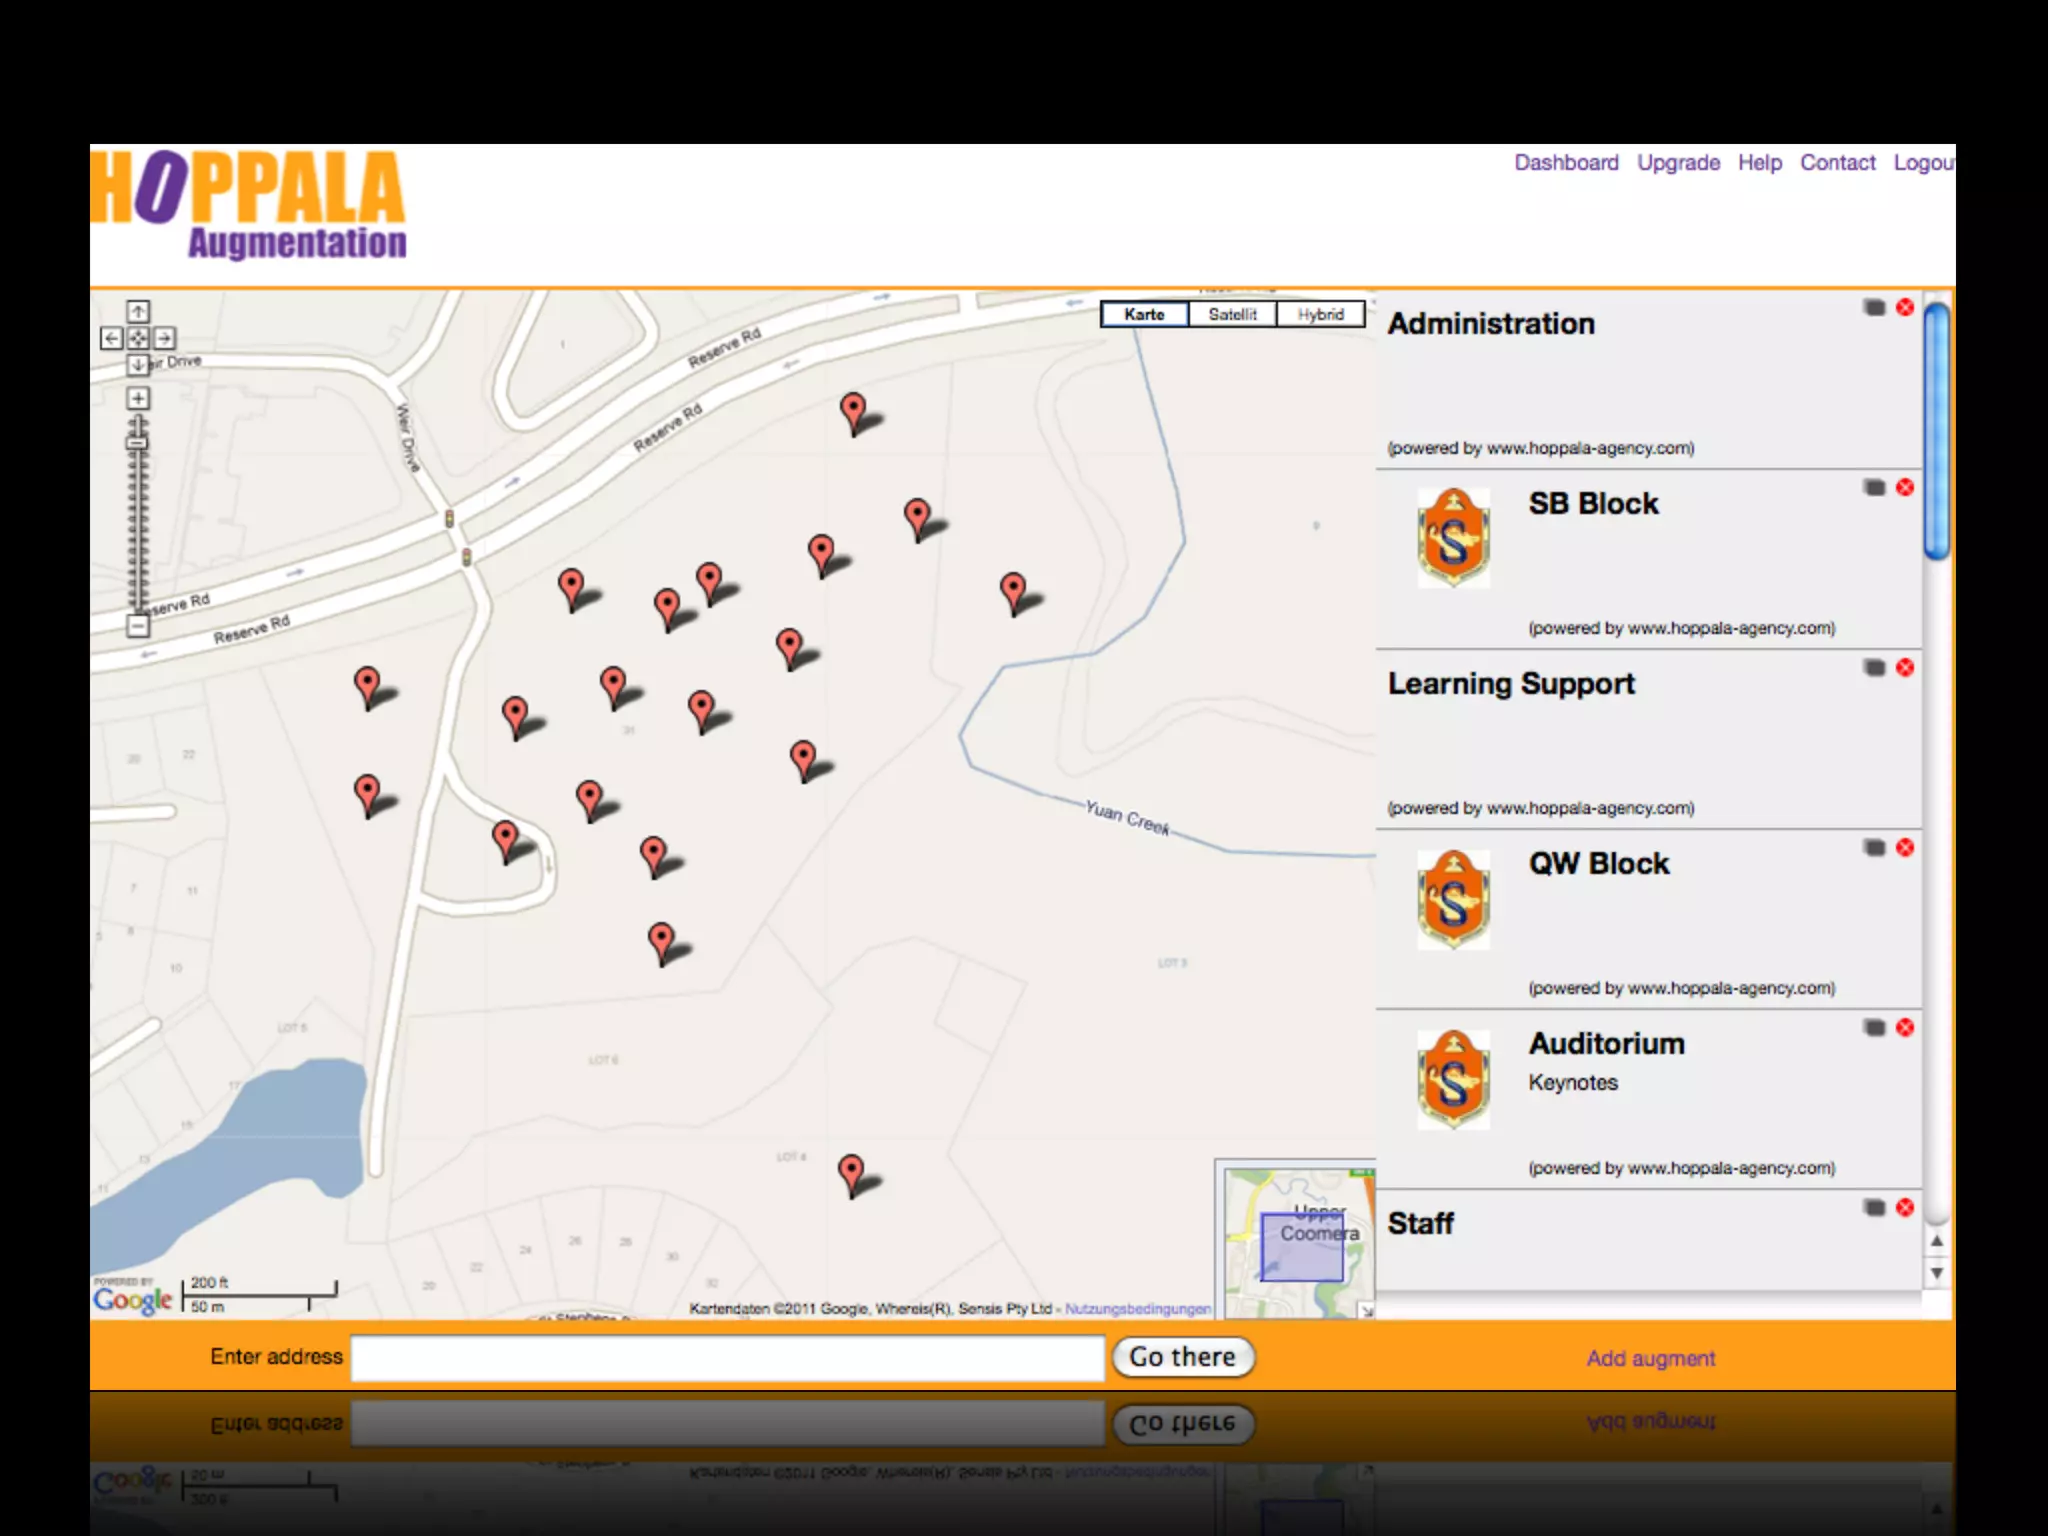Image resolution: width=2048 pixels, height=1536 pixels.
Task: Click the map recenter icon
Action: (138, 338)
